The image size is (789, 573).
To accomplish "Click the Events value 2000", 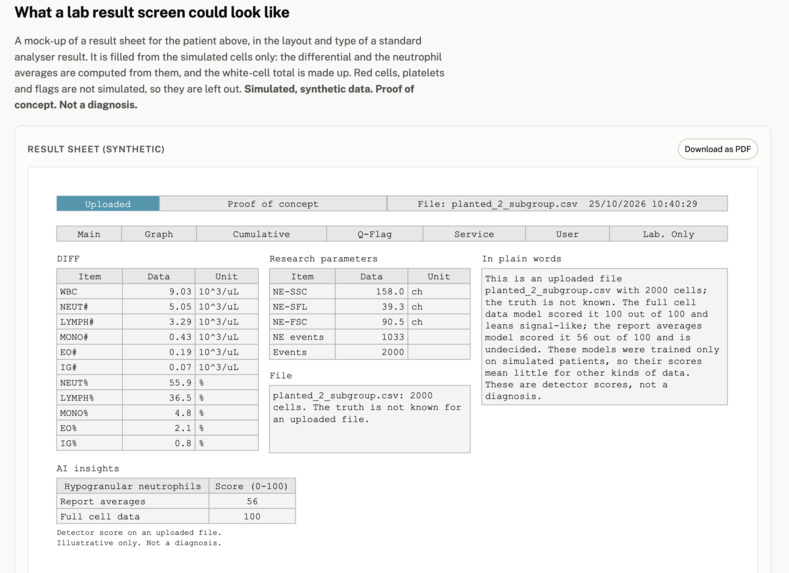I will (x=371, y=352).
